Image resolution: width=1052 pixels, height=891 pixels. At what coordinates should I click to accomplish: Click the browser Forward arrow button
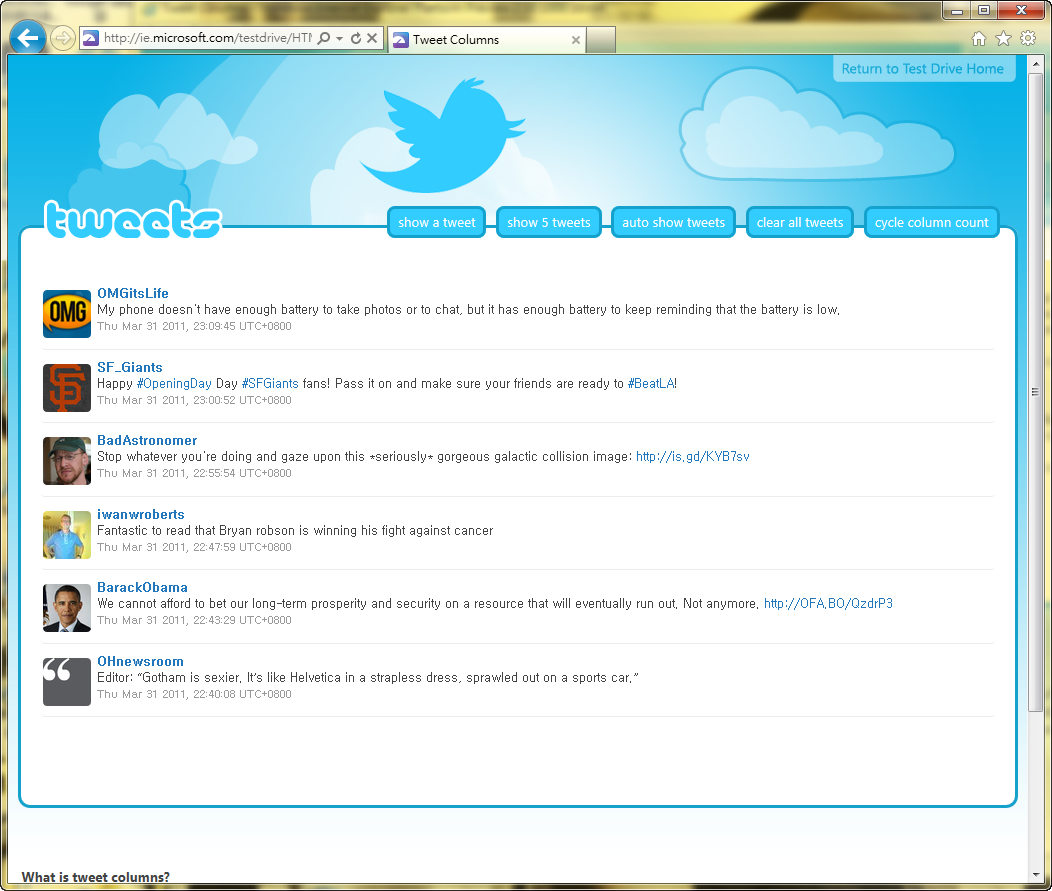pos(62,39)
